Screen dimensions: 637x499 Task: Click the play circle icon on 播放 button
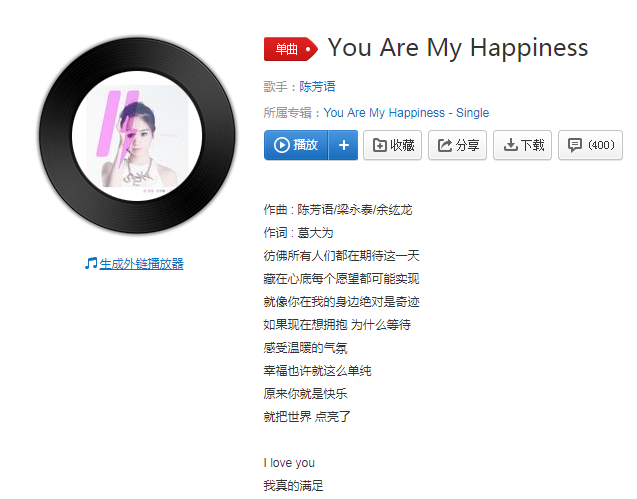282,145
